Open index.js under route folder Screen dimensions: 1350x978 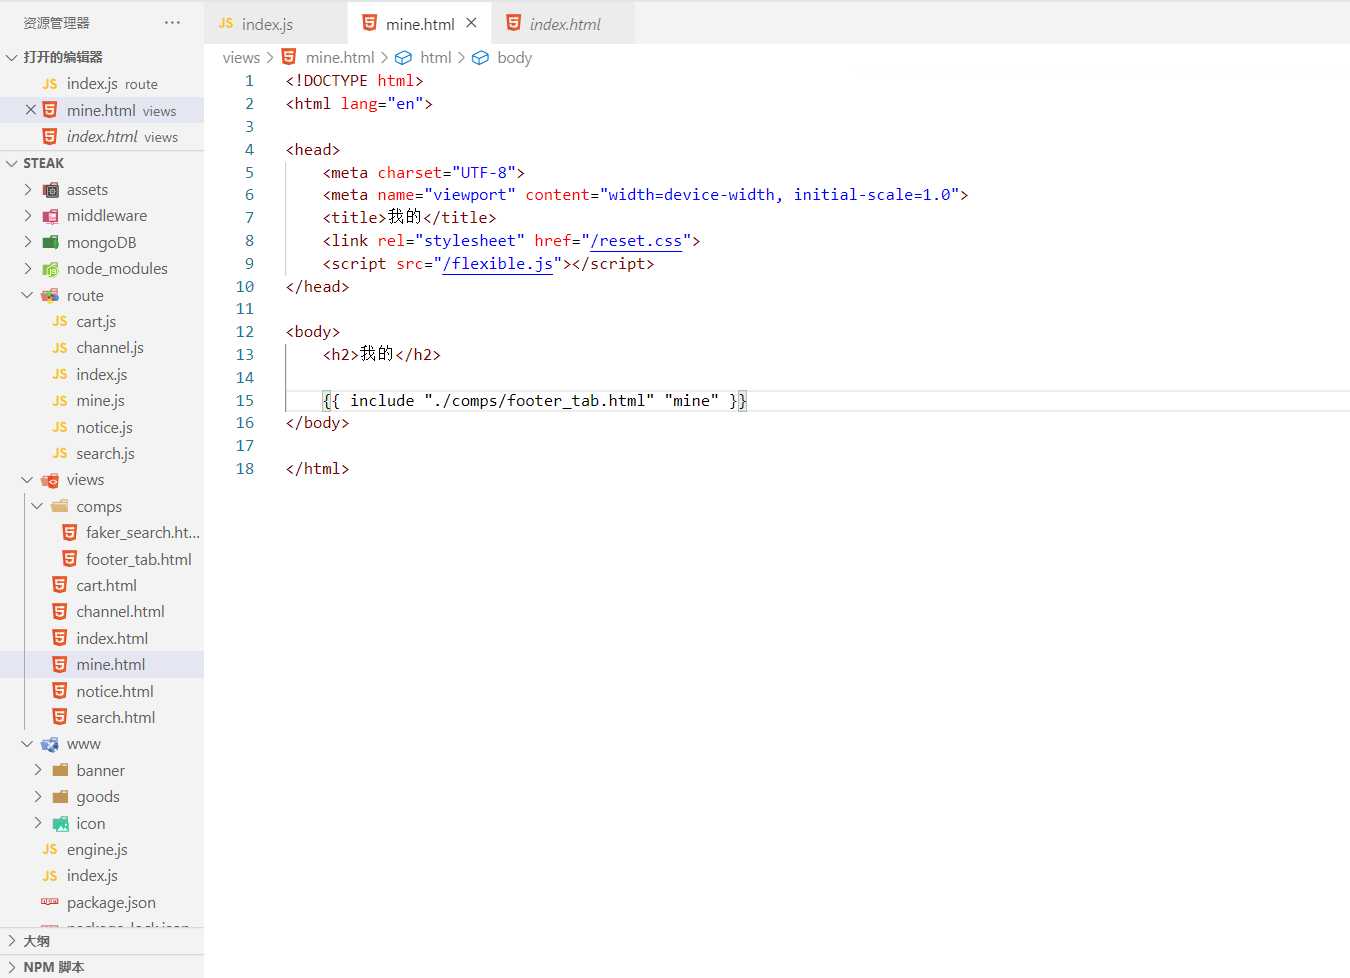[102, 374]
